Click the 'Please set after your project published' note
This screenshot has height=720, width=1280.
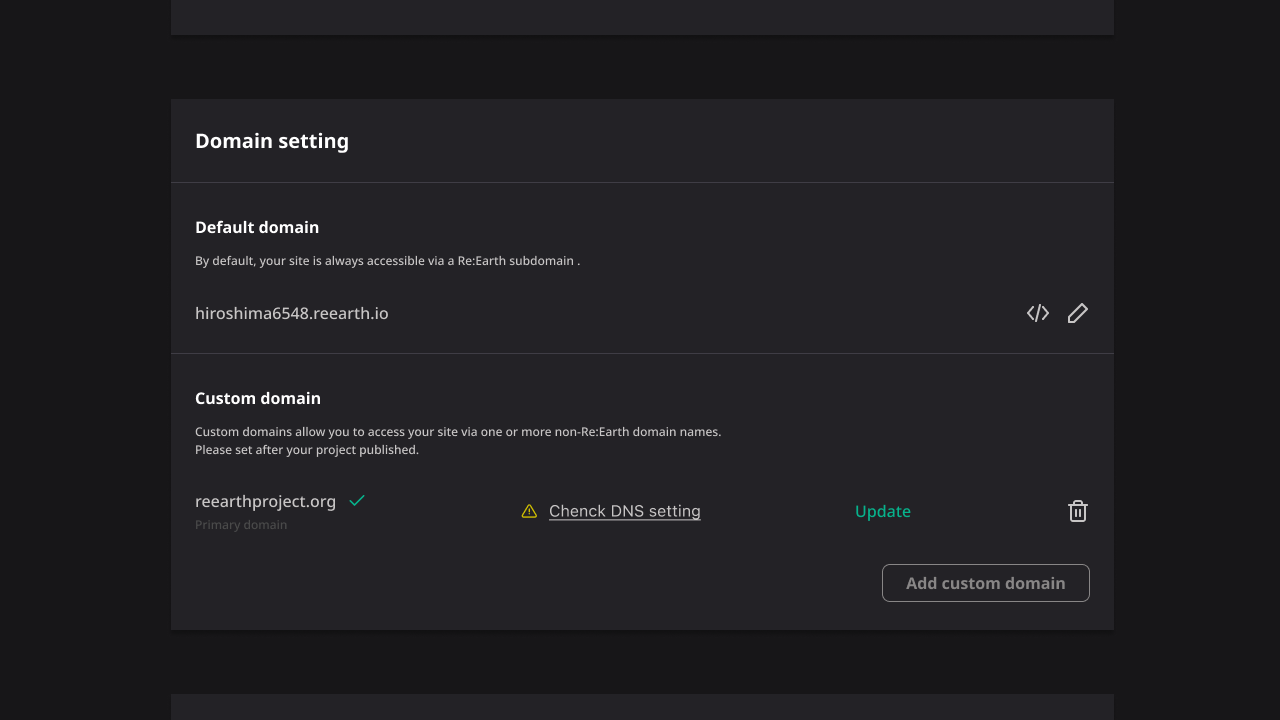pos(307,450)
